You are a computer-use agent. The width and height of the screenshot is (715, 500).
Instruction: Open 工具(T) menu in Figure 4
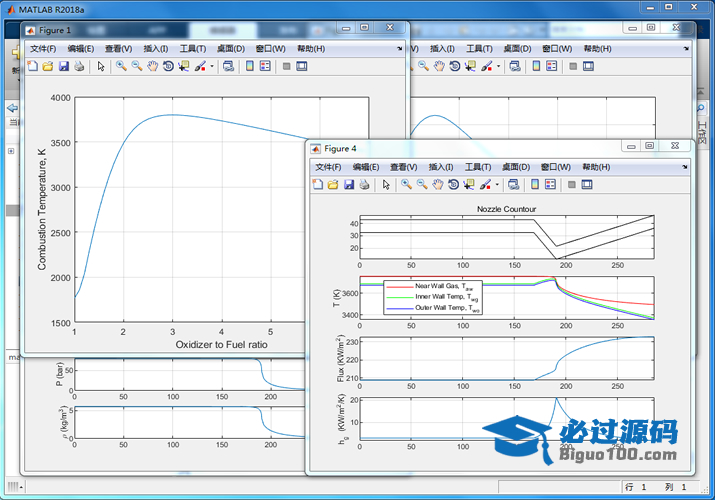(x=478, y=167)
